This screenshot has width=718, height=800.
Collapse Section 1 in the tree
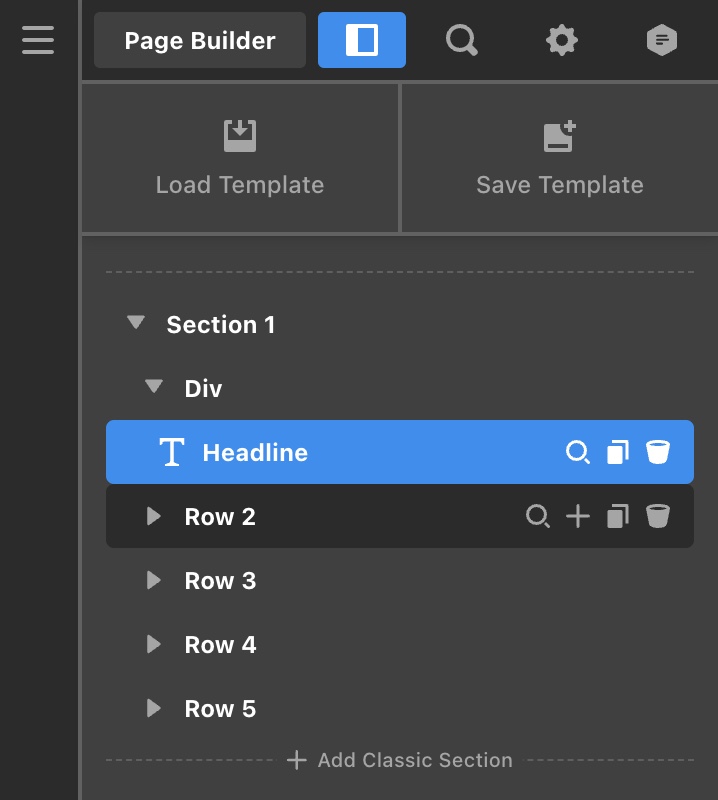135,323
